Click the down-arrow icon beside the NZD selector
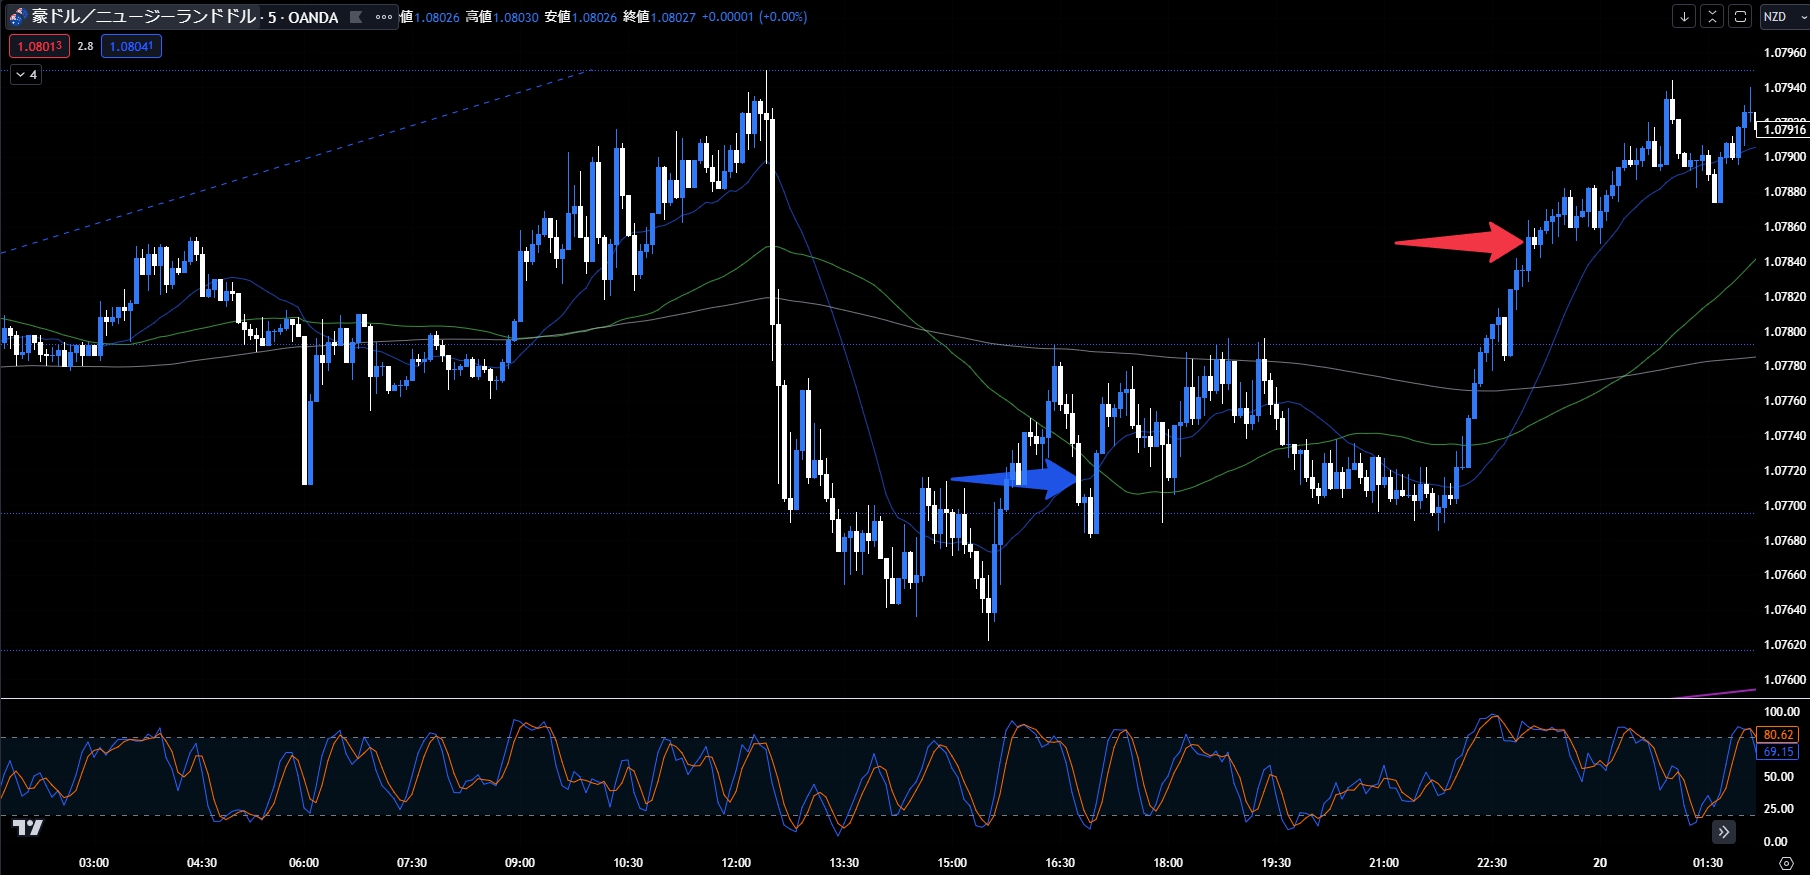1810x875 pixels. 1685,17
